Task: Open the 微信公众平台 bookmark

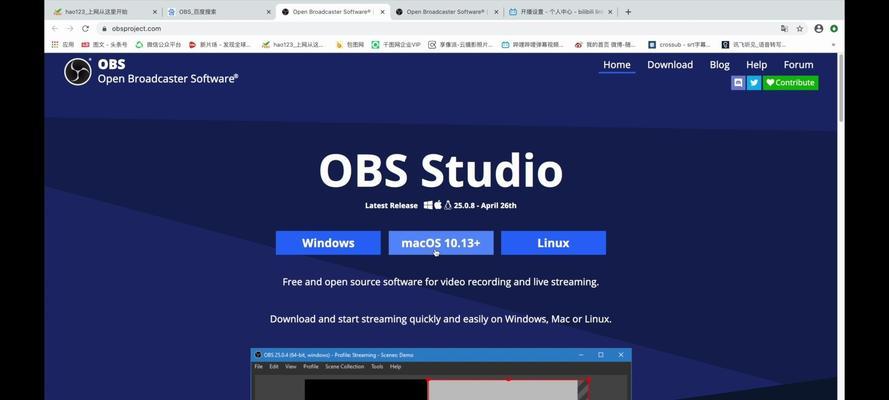Action: pyautogui.click(x=159, y=44)
